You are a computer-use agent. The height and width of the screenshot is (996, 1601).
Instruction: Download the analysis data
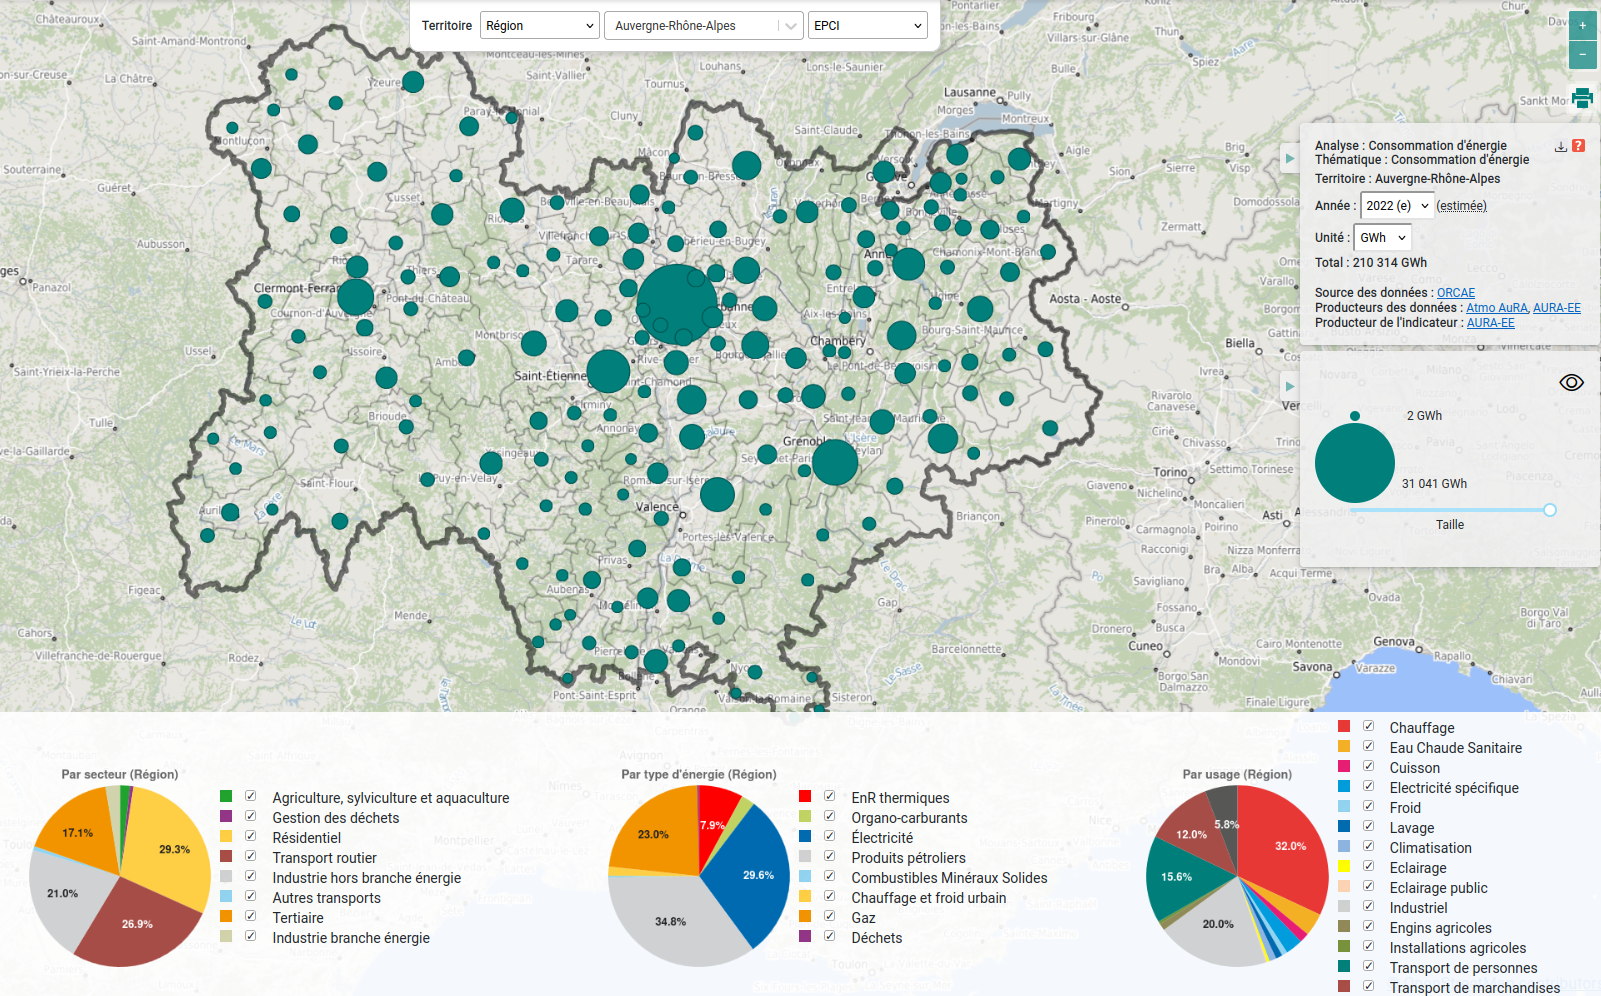pos(1560,146)
